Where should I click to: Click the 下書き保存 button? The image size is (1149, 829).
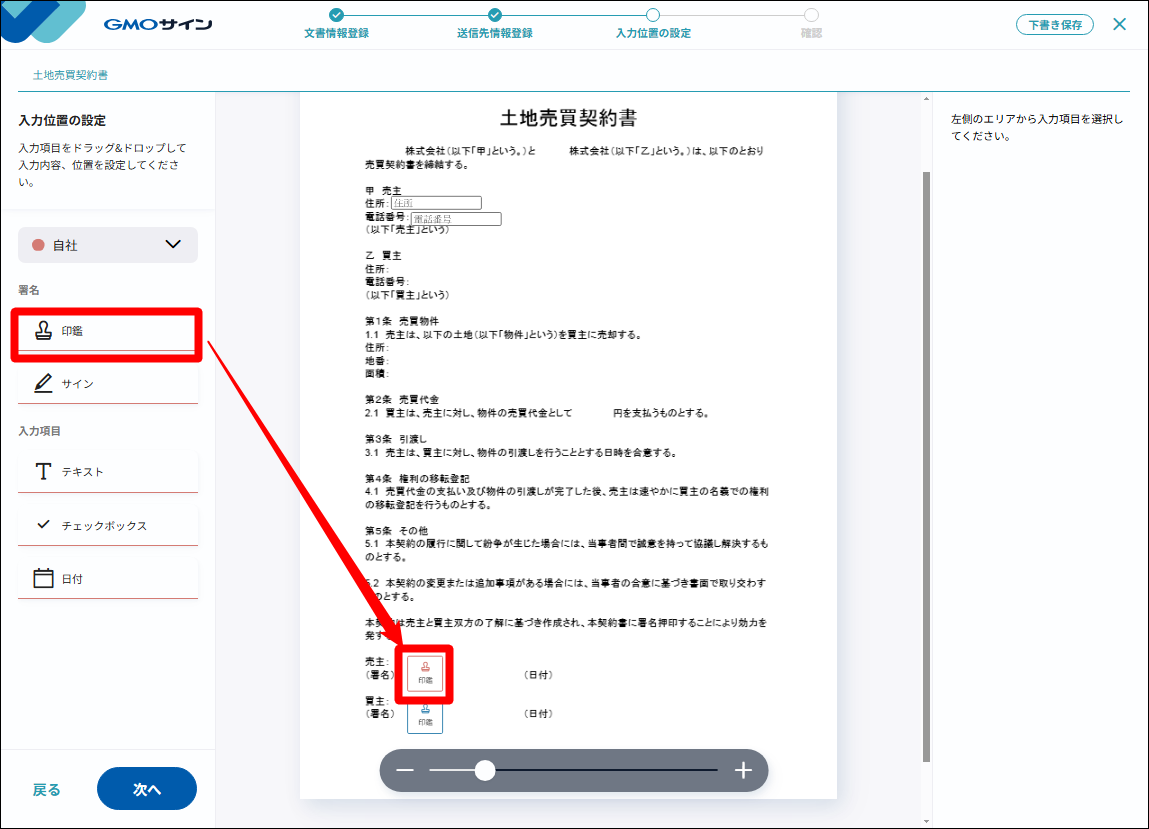(1054, 25)
